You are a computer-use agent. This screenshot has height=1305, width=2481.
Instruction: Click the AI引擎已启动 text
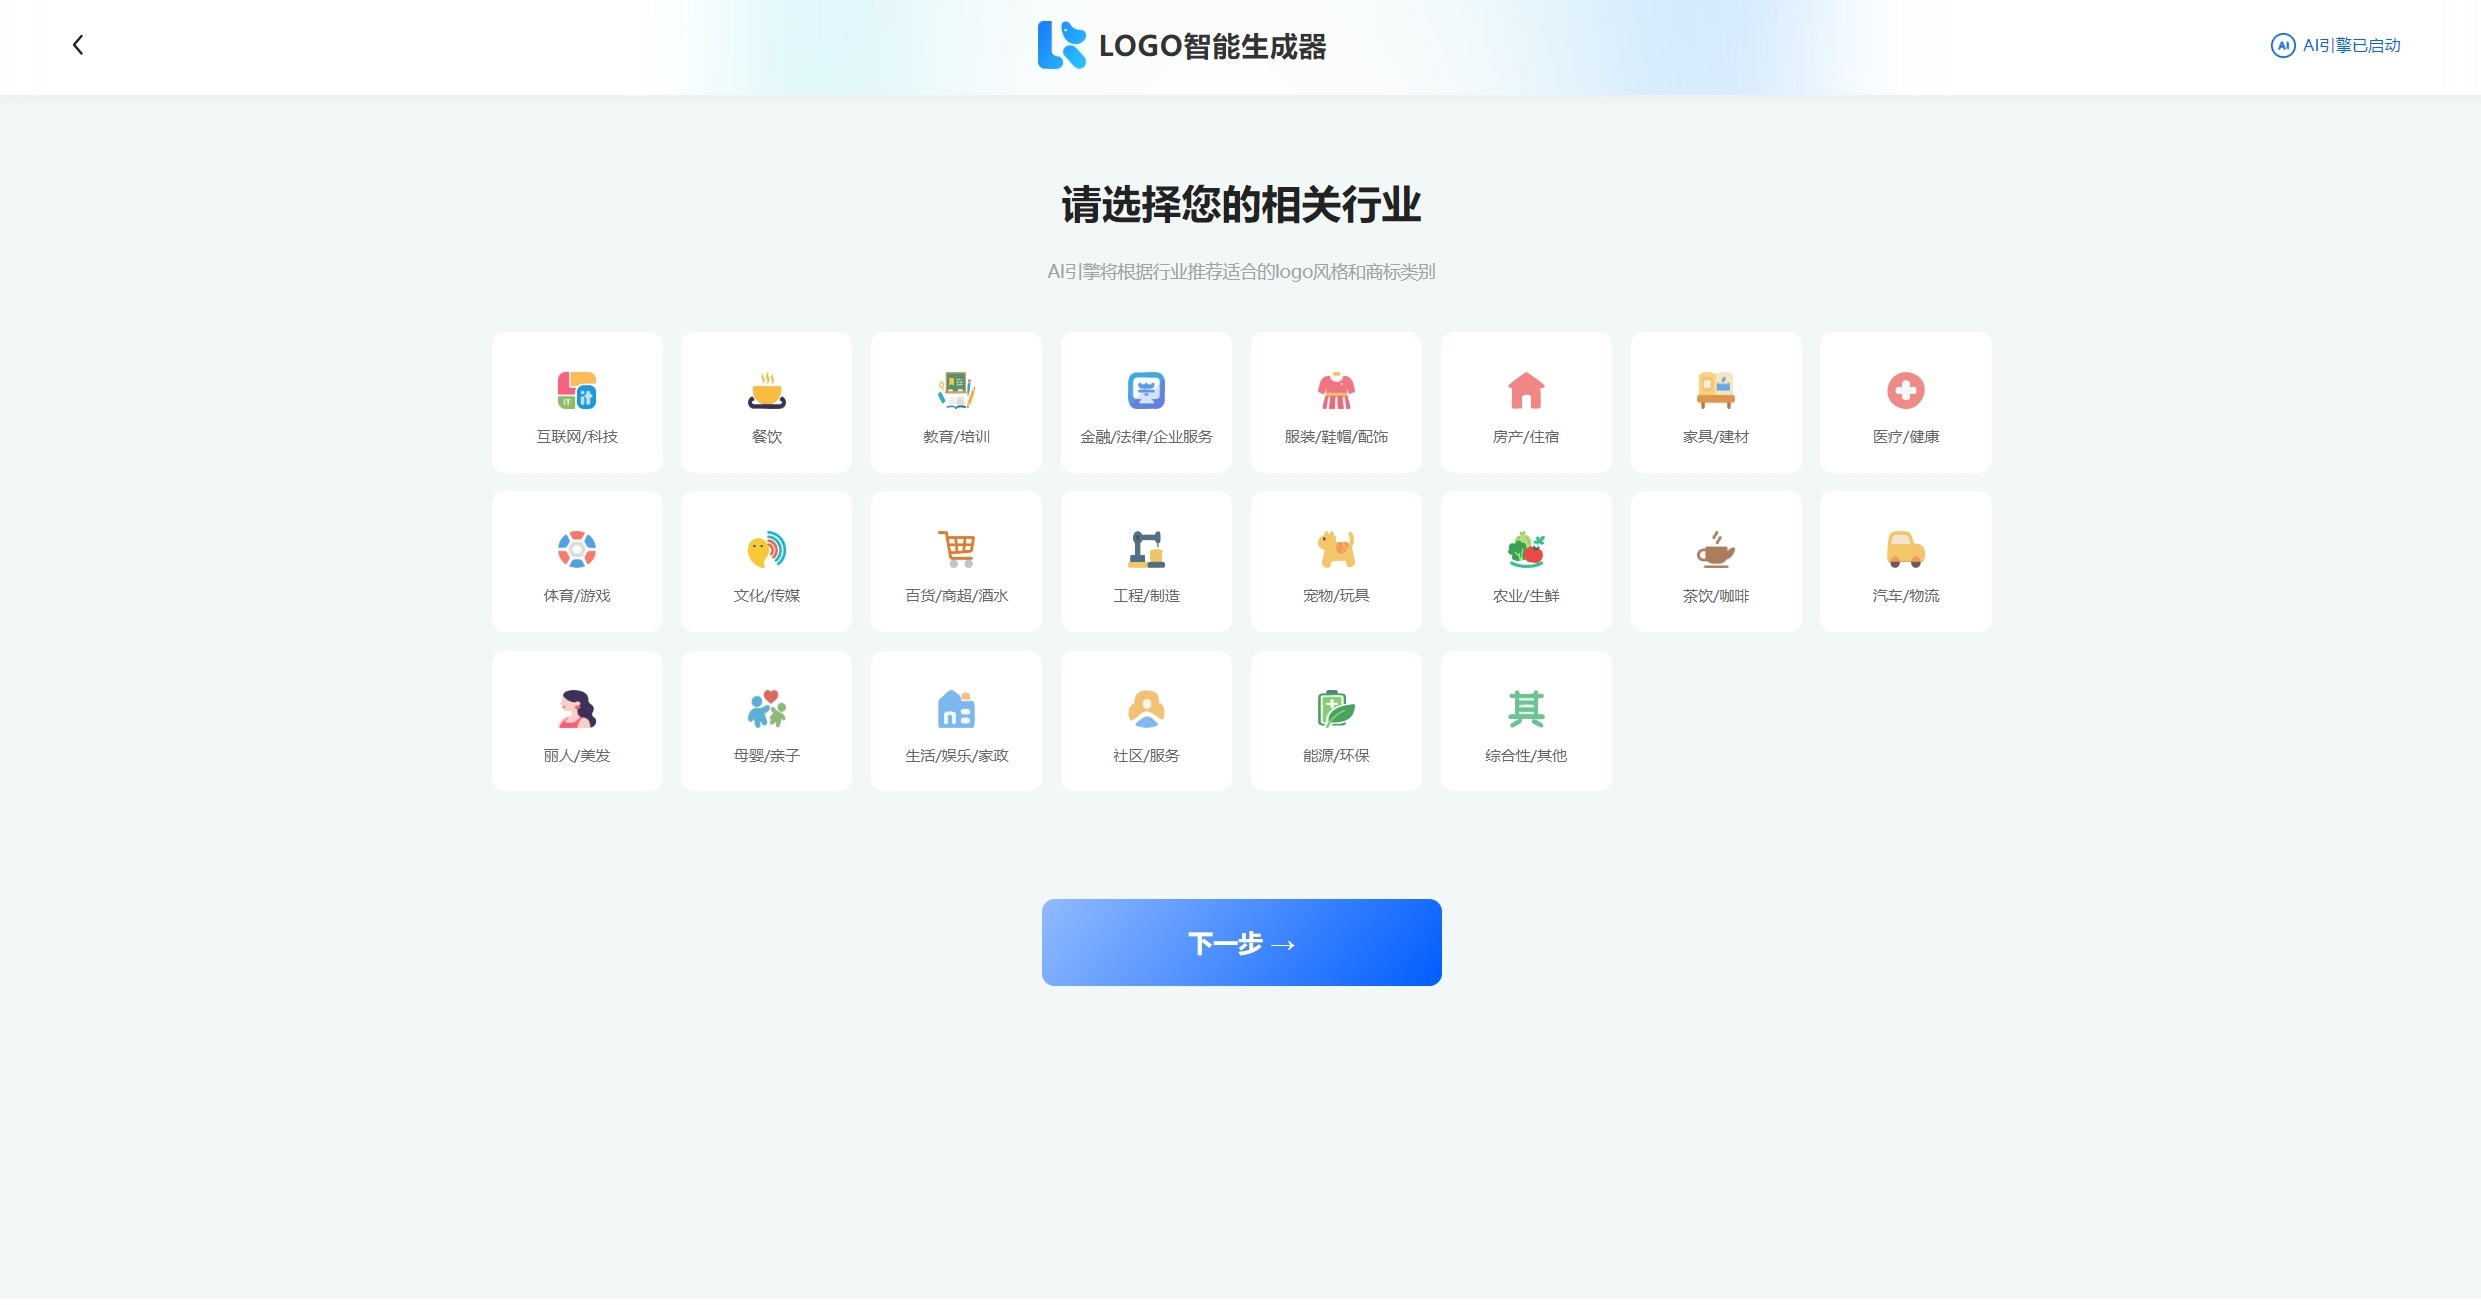(x=2351, y=45)
